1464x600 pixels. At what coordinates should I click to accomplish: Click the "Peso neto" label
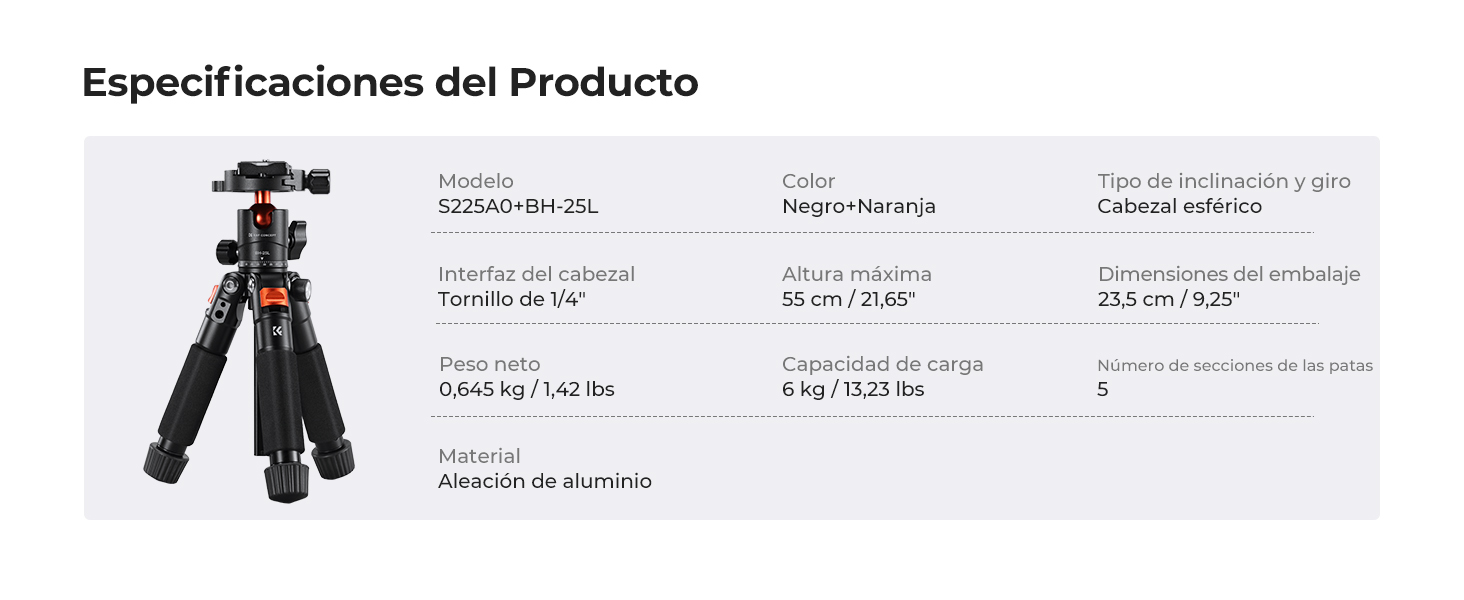(x=489, y=364)
